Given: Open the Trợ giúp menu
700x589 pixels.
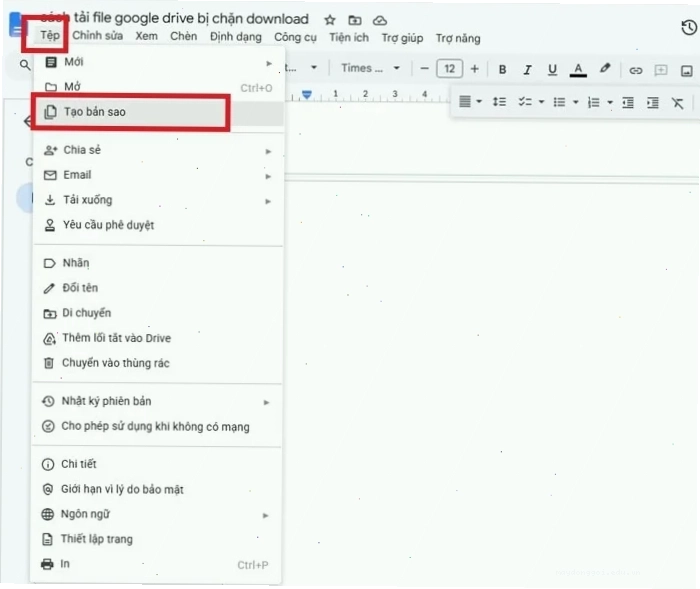Looking at the screenshot, I should 402,38.
